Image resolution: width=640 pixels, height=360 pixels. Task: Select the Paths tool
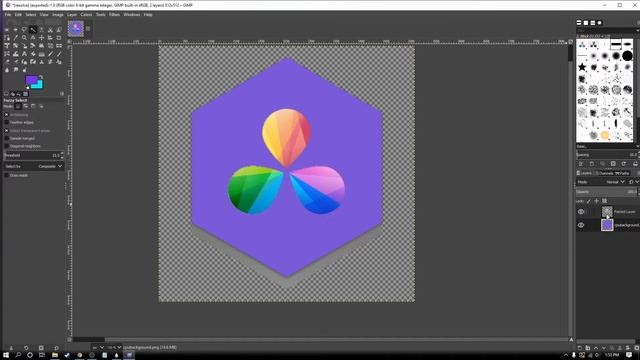pyautogui.click(x=7, y=38)
